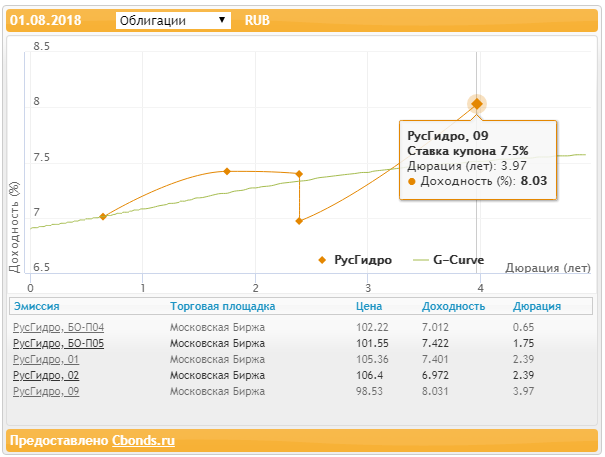Sort by the Доходность column header
The height and width of the screenshot is (457, 605).
coord(453,307)
